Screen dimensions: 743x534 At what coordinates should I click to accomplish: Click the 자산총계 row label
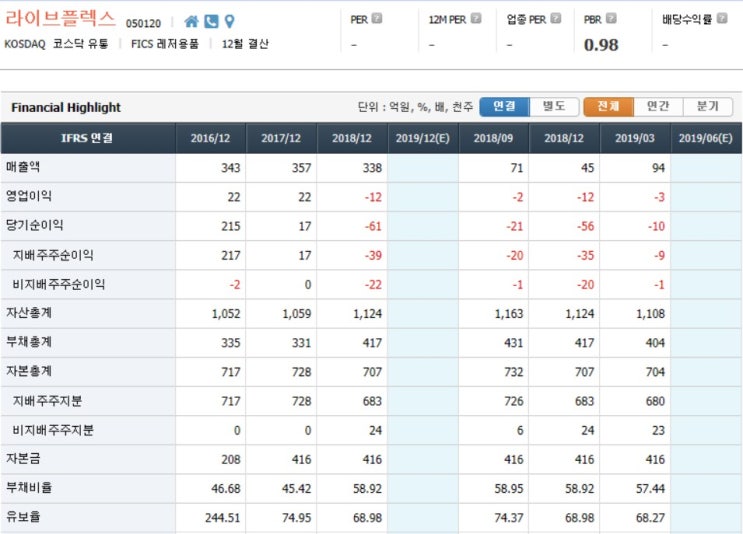pos(29,313)
